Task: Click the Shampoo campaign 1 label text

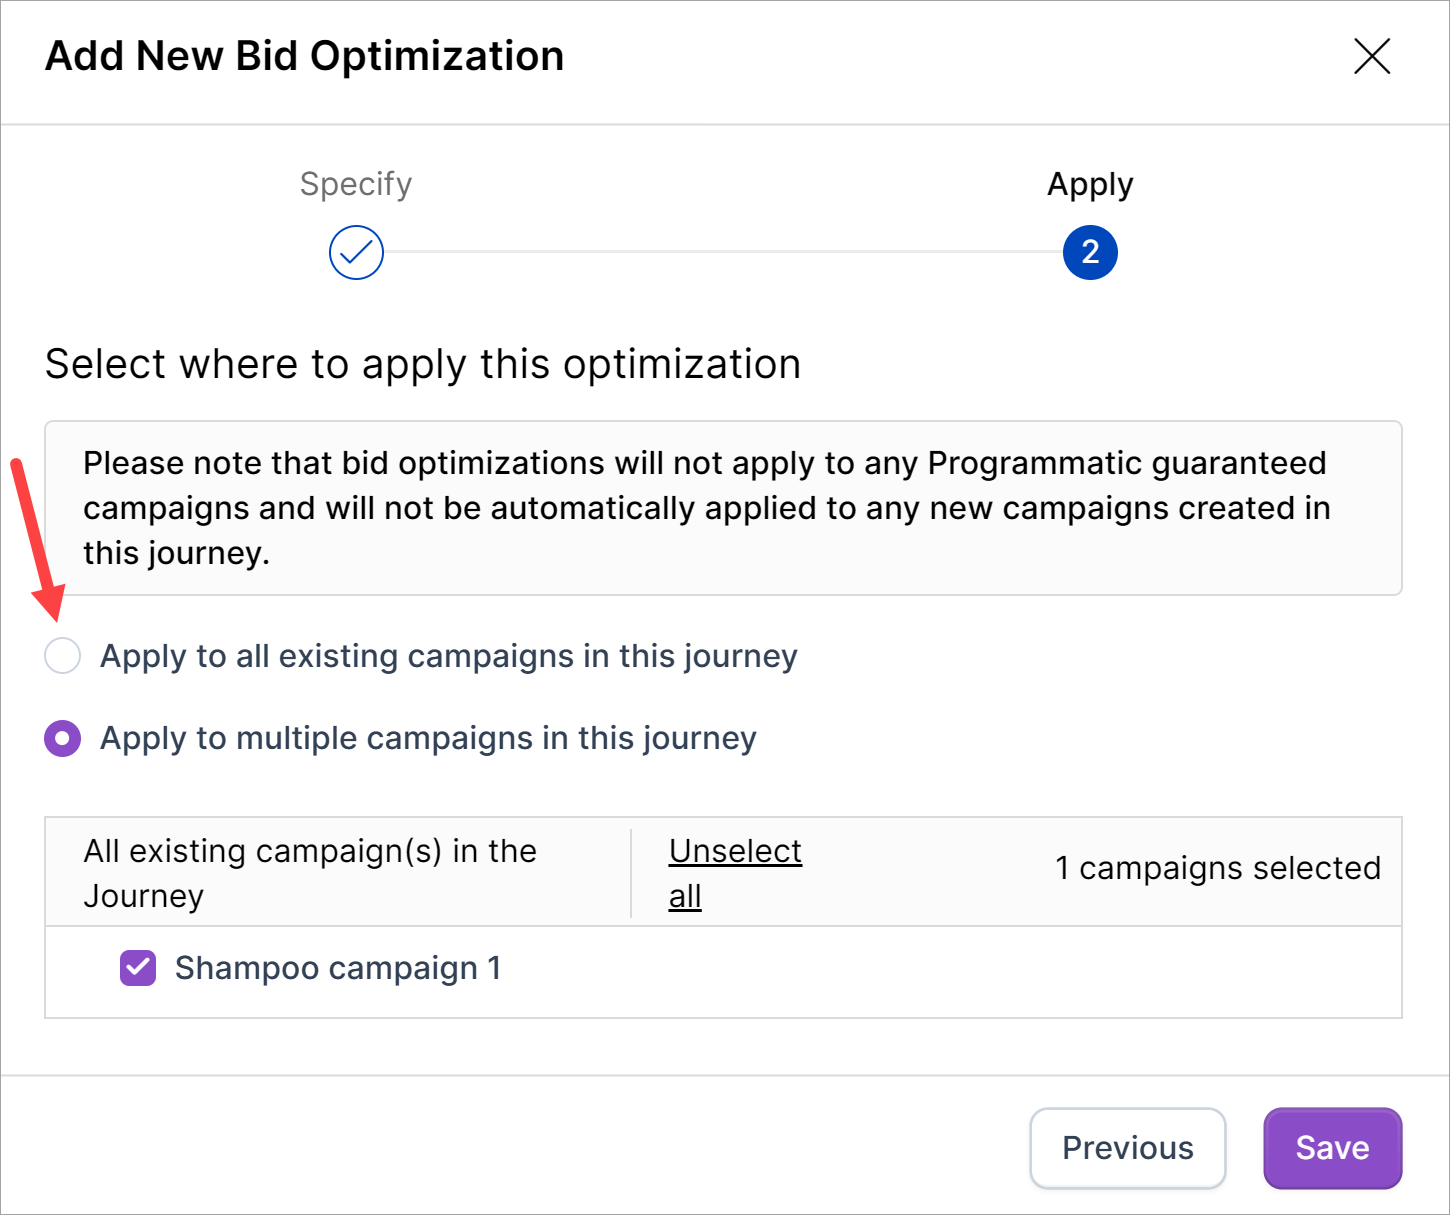Action: coord(338,968)
